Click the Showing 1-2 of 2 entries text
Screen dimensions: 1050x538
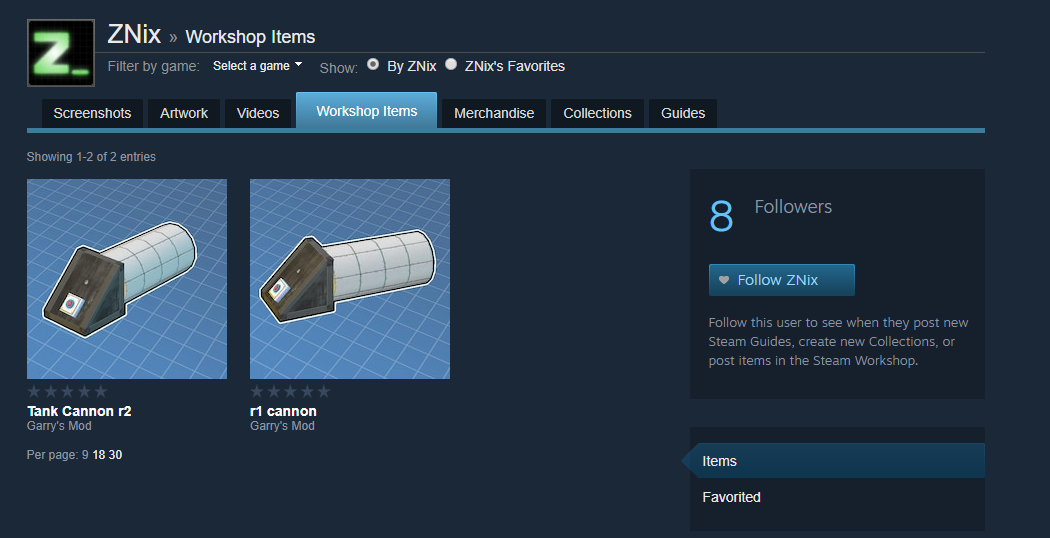point(91,157)
